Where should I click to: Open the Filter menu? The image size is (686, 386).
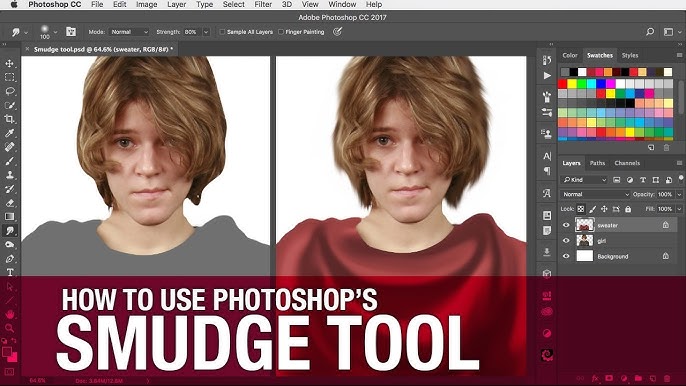[x=263, y=4]
